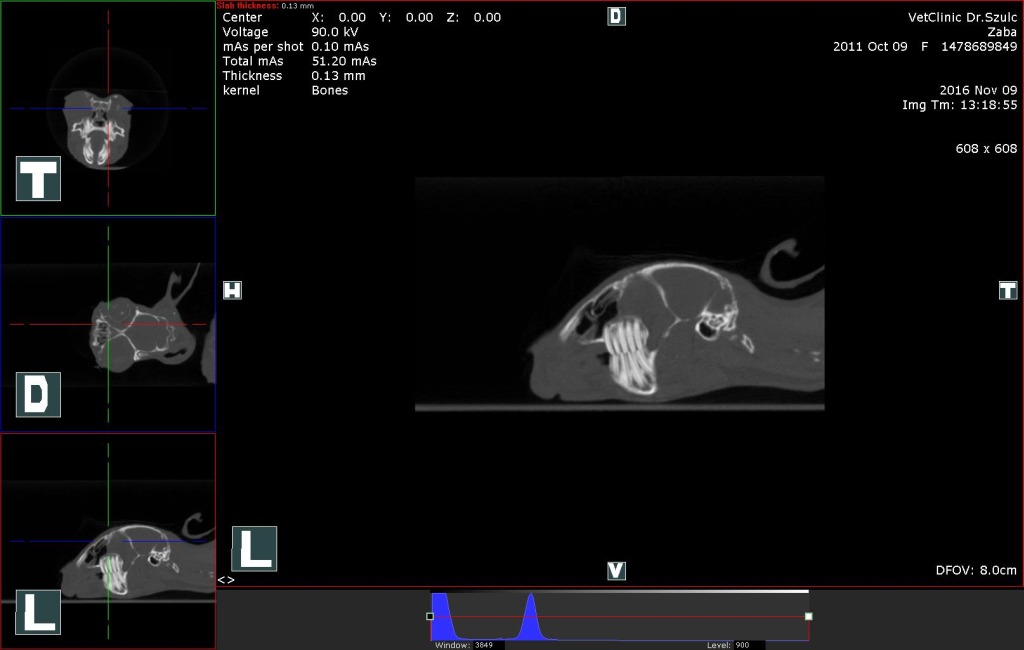The height and width of the screenshot is (650, 1024).
Task: Click the <> arrows icon below the main L badge
Action: tap(226, 580)
